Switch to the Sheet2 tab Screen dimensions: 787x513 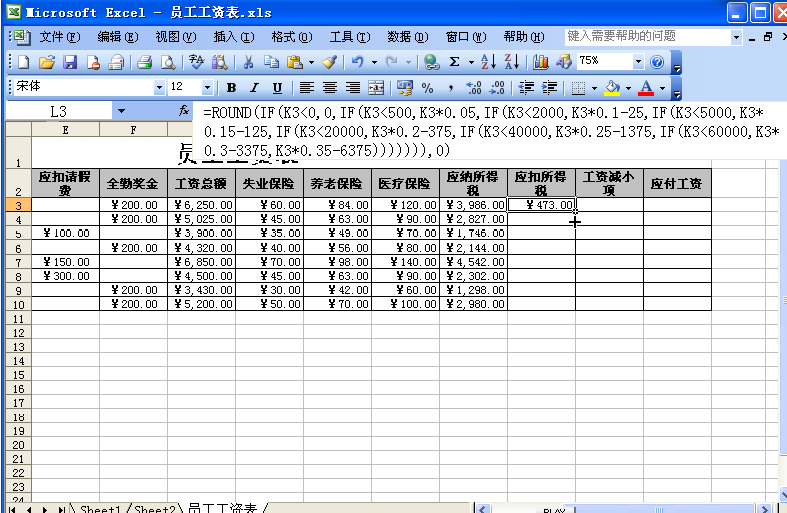pyautogui.click(x=155, y=508)
